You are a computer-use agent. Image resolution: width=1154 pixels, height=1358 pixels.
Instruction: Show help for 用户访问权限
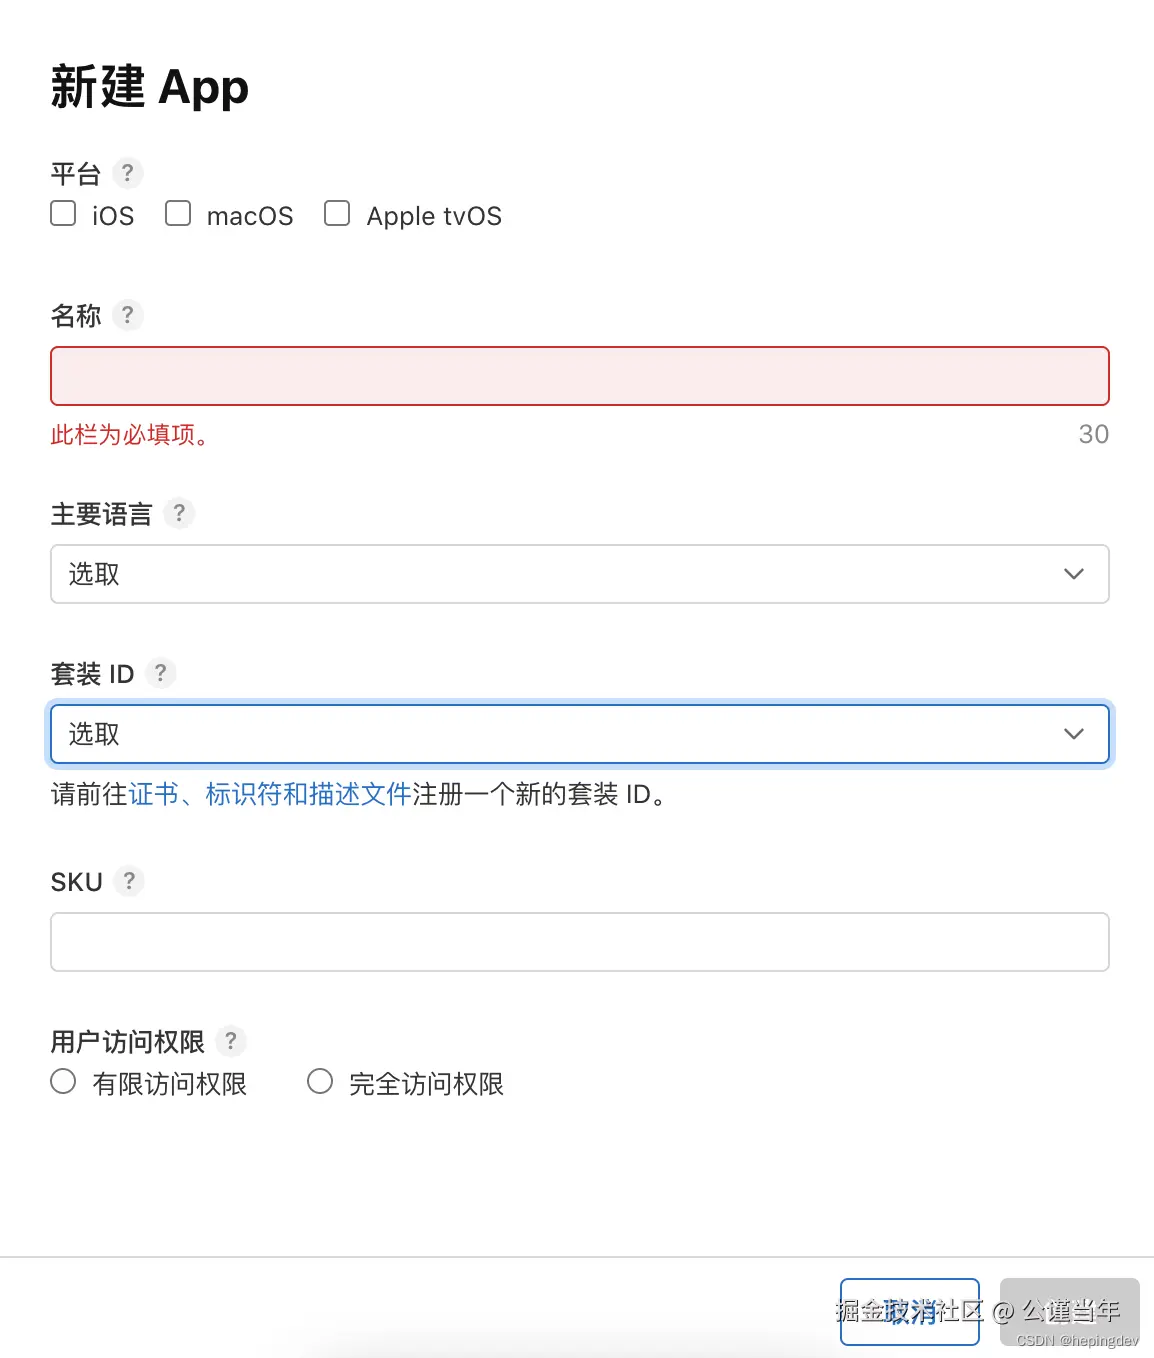(x=231, y=1041)
